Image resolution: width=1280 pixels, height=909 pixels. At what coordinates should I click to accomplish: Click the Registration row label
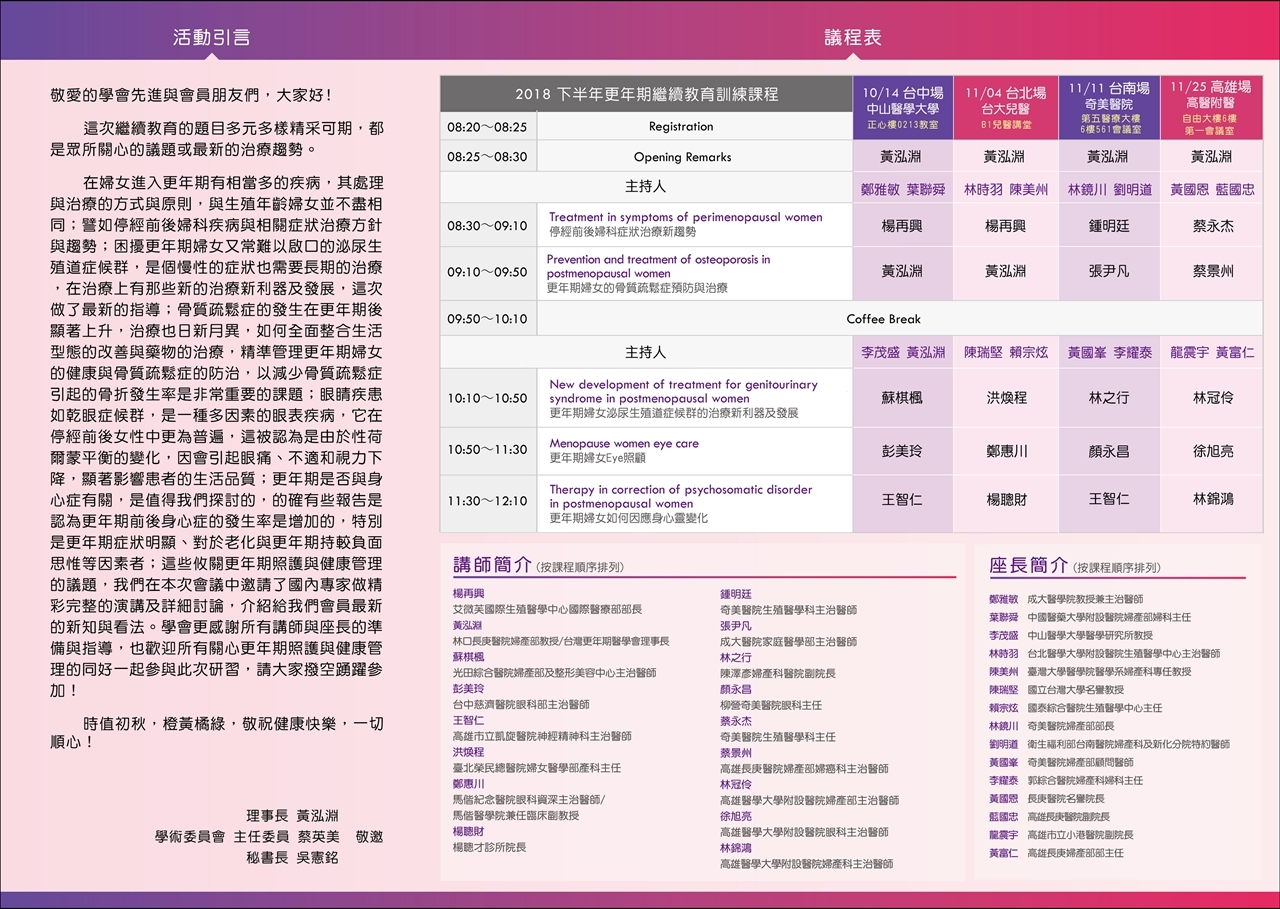point(681,127)
